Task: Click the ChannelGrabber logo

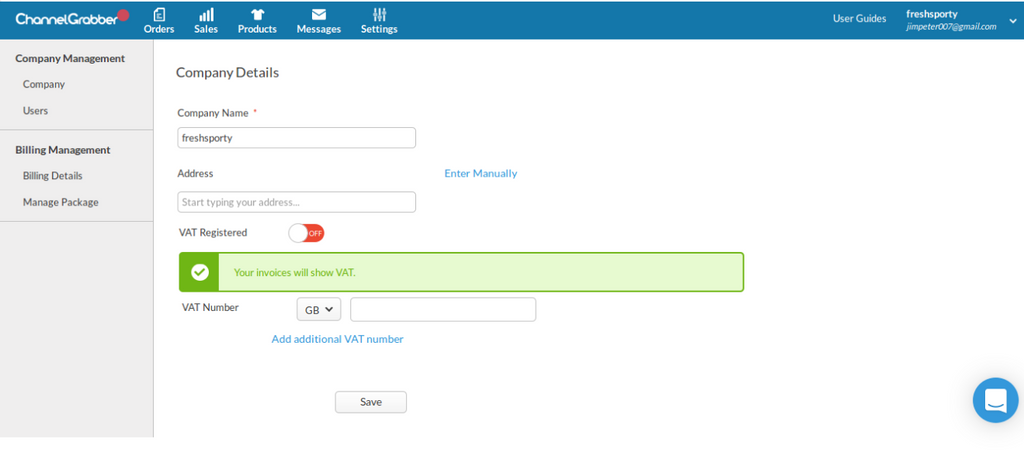Action: 66,18
